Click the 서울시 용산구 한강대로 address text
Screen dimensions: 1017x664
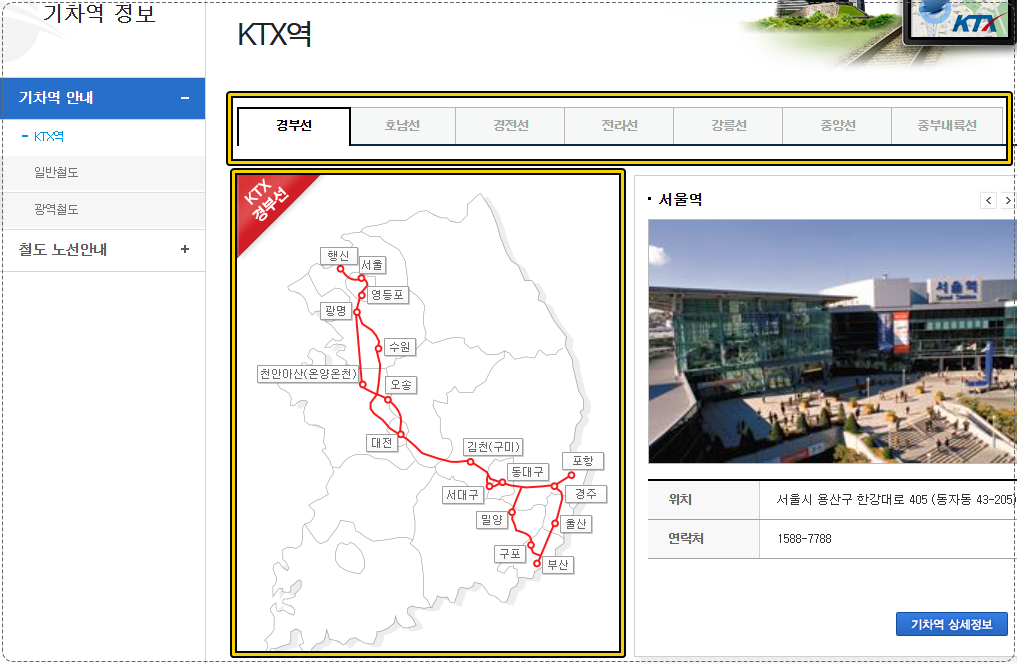click(x=895, y=499)
